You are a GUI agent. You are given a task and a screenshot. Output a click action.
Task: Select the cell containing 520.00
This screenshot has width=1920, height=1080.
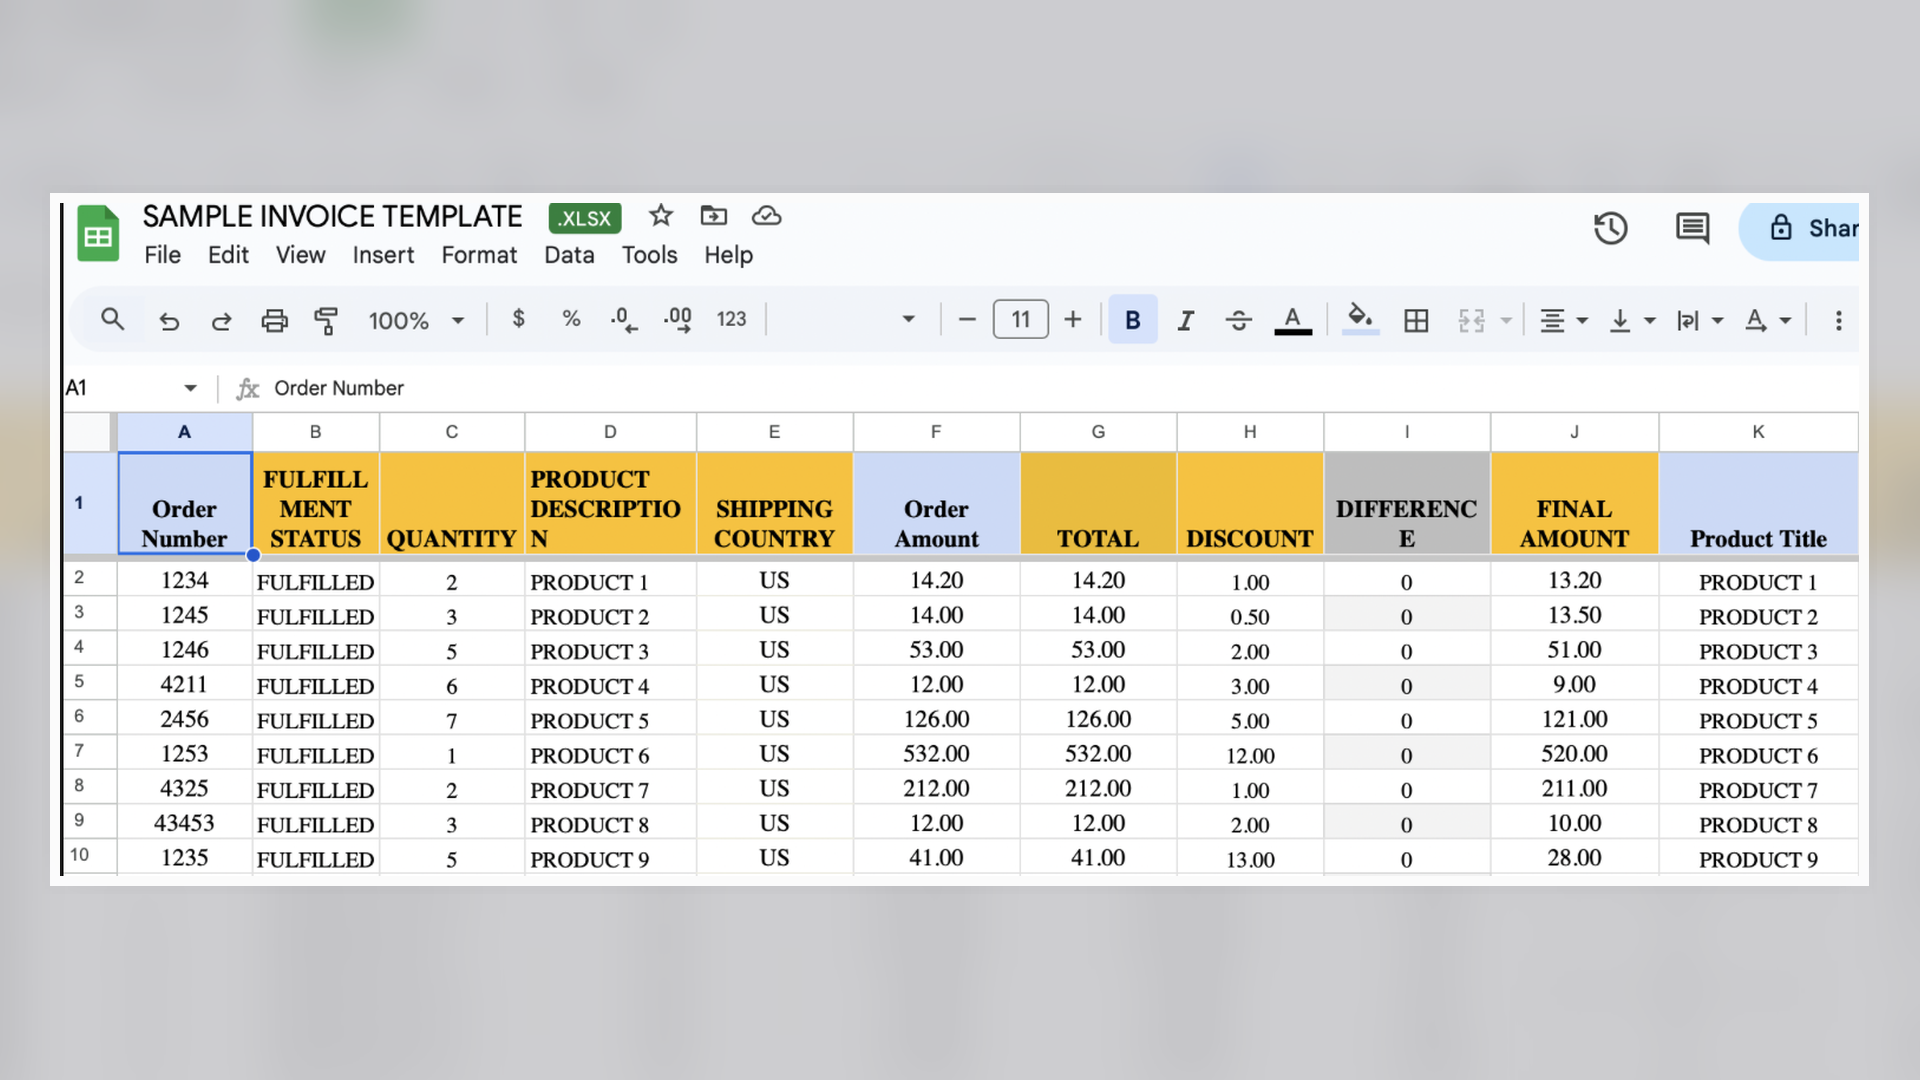coord(1574,754)
